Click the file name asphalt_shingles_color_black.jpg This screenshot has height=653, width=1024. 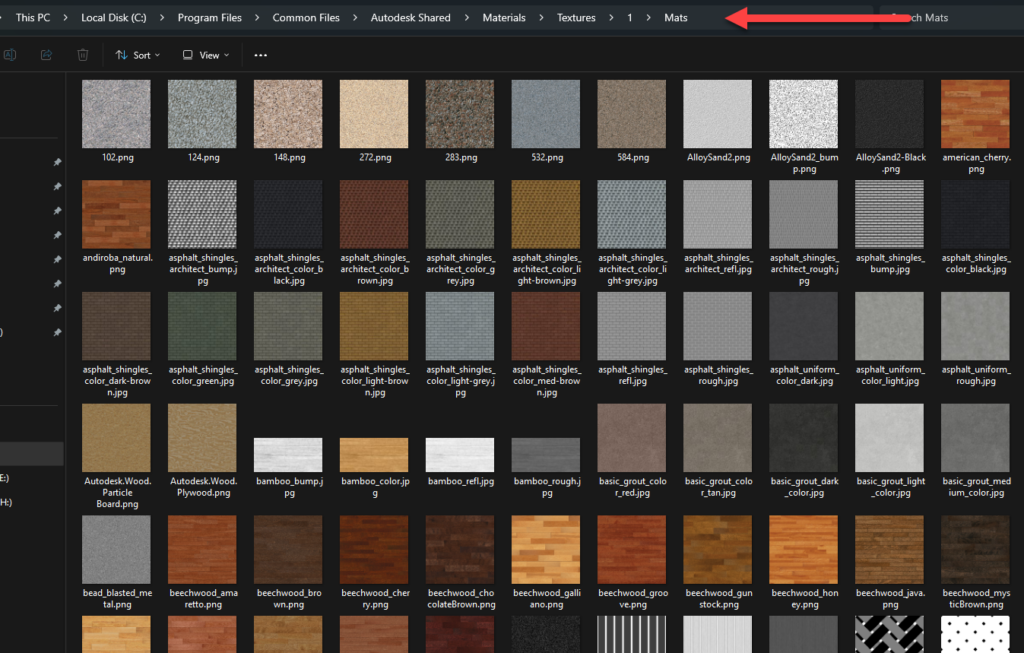pos(976,263)
